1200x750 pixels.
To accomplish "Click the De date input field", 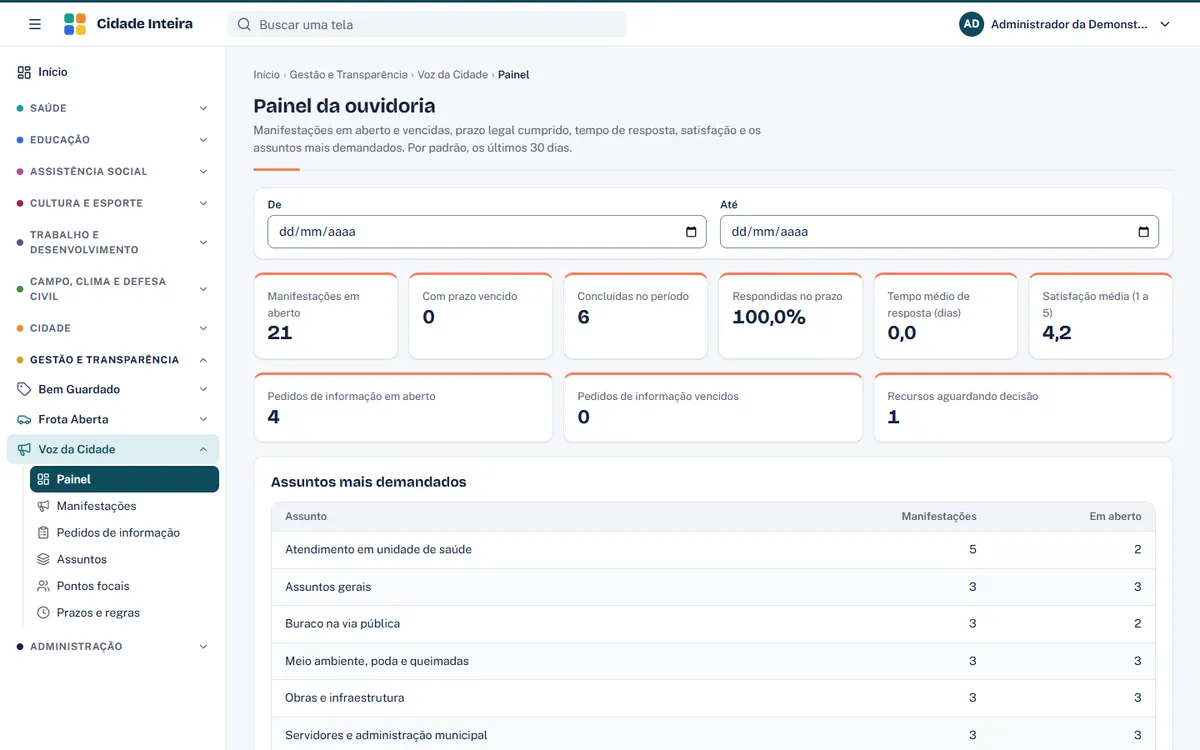I will (487, 232).
